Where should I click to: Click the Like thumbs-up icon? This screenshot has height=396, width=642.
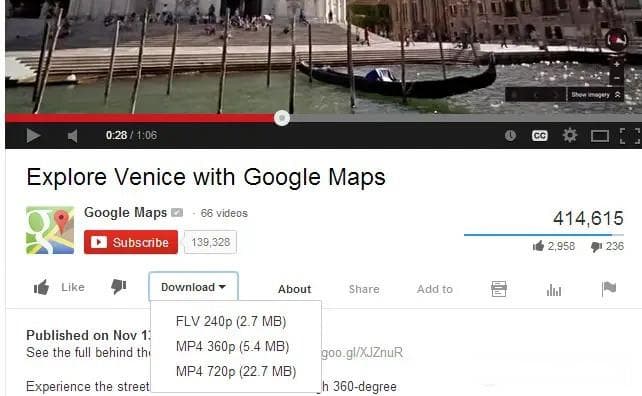click(x=41, y=287)
